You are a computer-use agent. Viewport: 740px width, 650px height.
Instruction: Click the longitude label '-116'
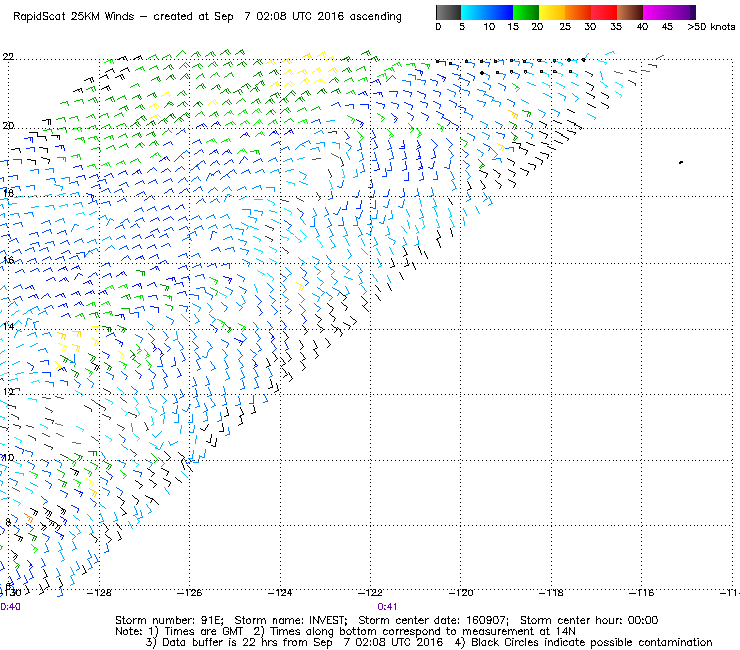(x=641, y=592)
